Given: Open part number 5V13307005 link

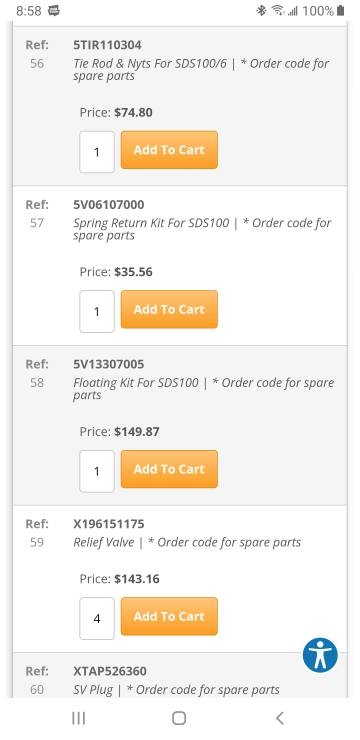Looking at the screenshot, I should (109, 364).
